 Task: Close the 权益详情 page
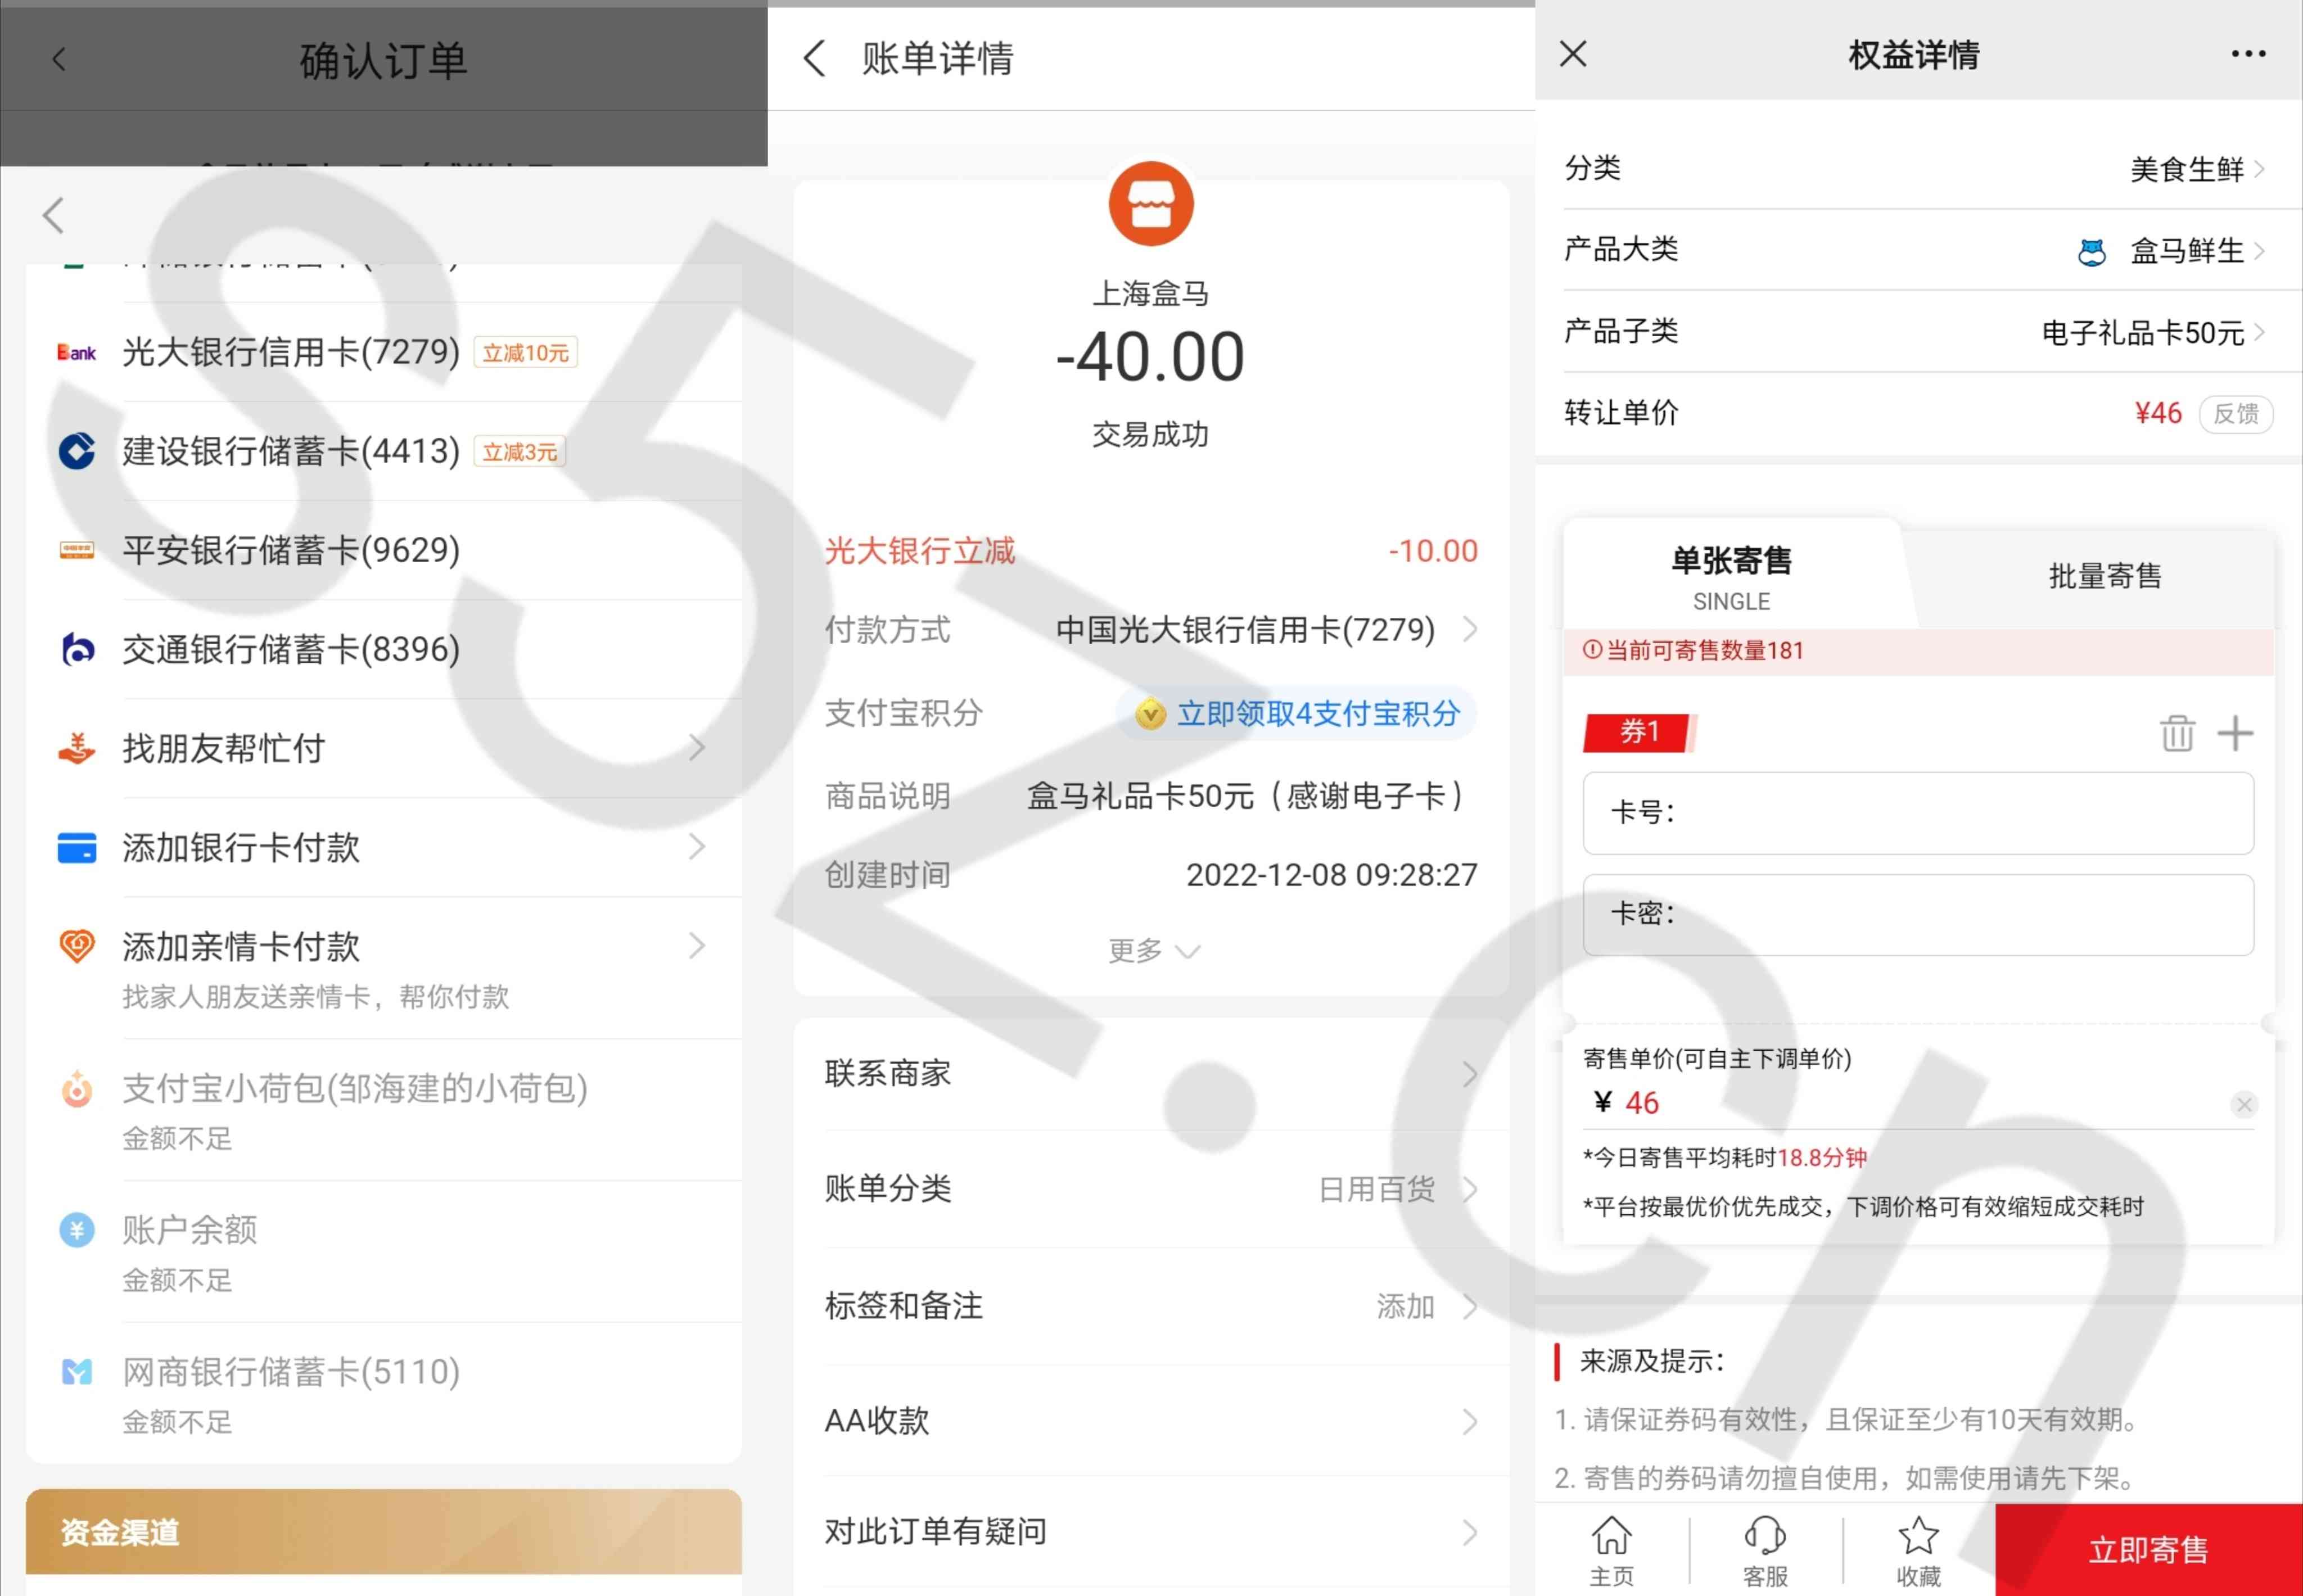[1573, 54]
